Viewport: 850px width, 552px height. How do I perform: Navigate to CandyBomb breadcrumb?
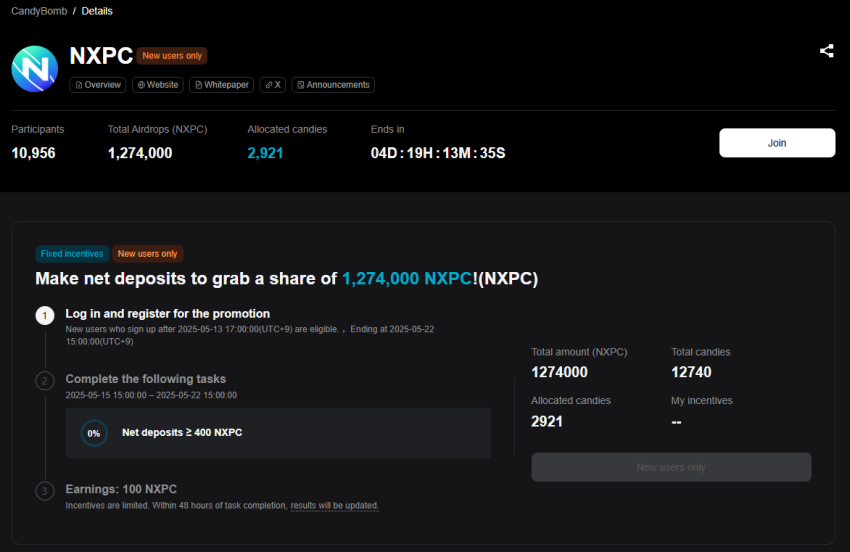tap(38, 11)
